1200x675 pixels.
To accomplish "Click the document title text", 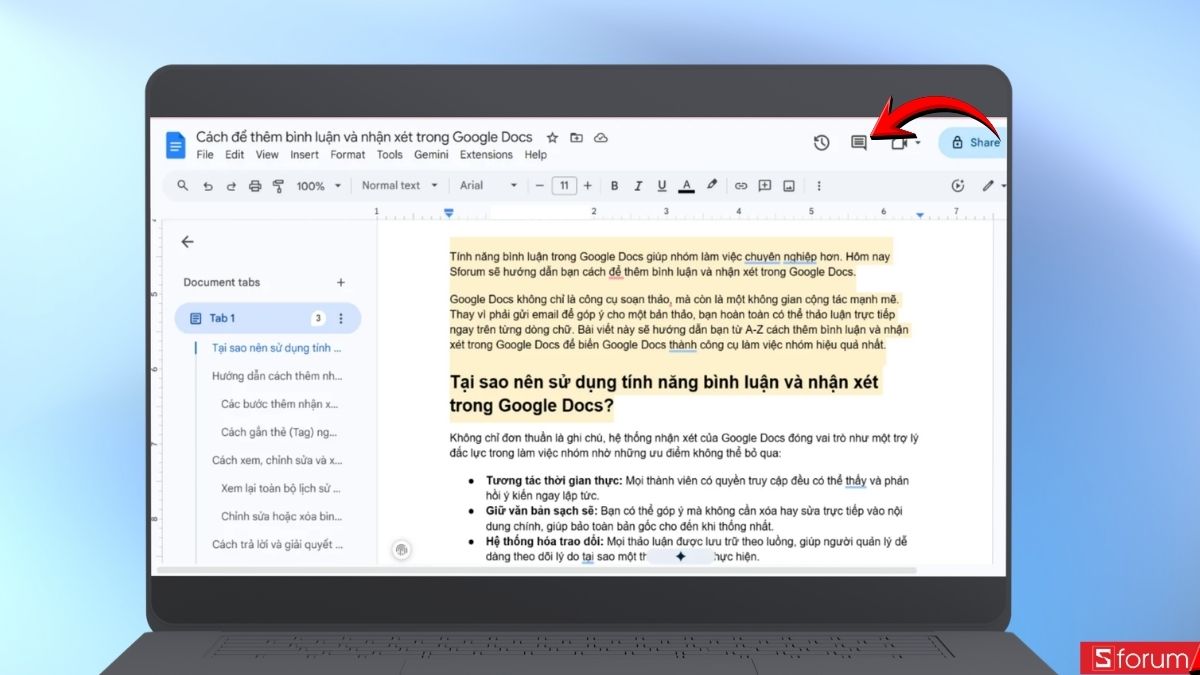I will coord(364,137).
